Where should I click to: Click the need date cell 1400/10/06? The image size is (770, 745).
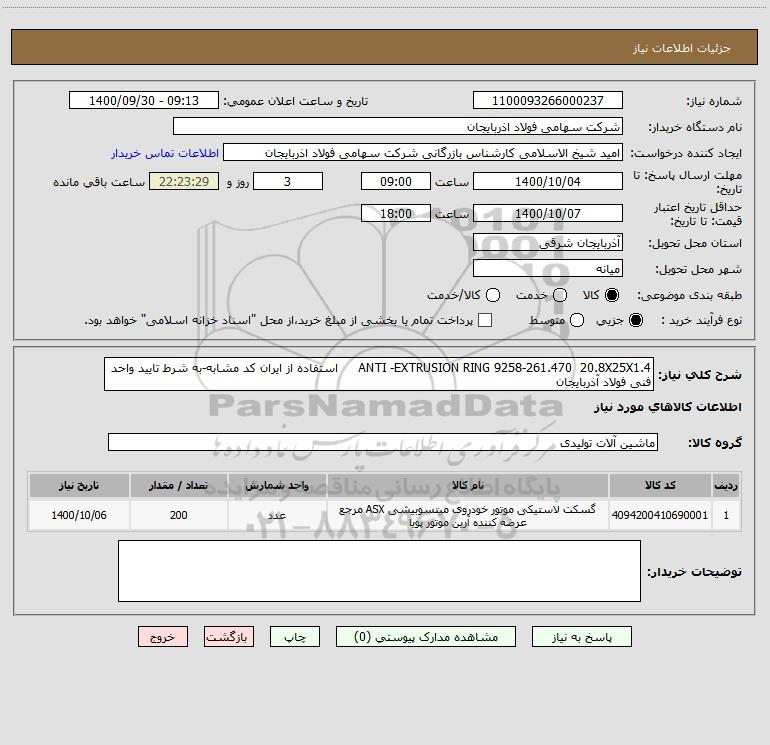pos(79,515)
